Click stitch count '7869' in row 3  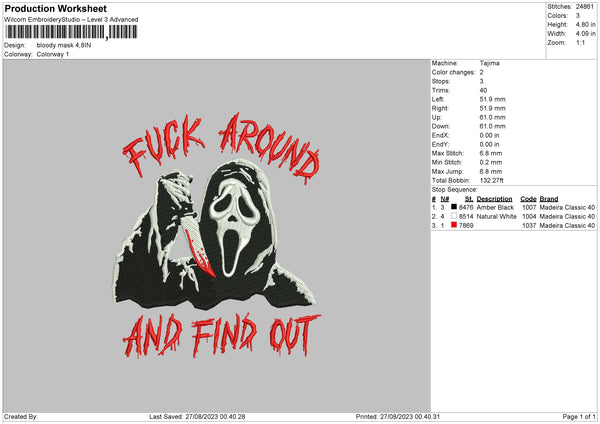[466, 226]
